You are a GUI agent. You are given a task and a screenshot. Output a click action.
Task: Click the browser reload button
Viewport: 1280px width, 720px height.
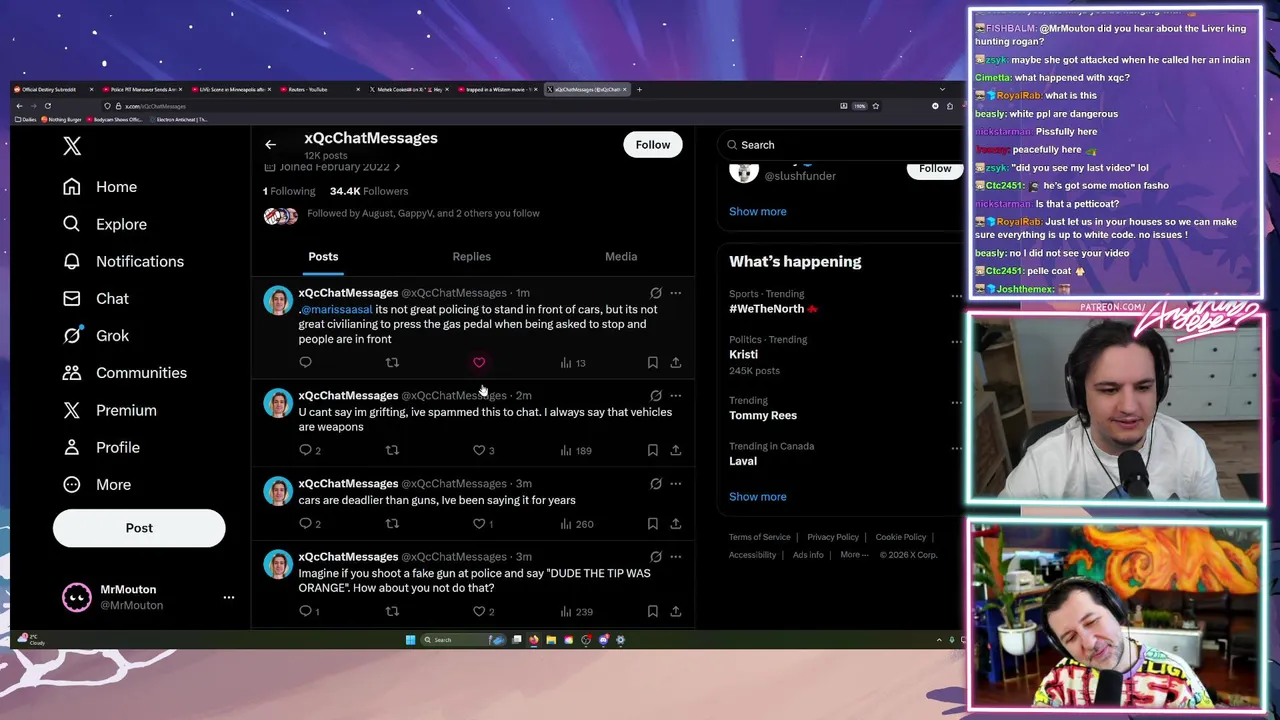(x=47, y=106)
